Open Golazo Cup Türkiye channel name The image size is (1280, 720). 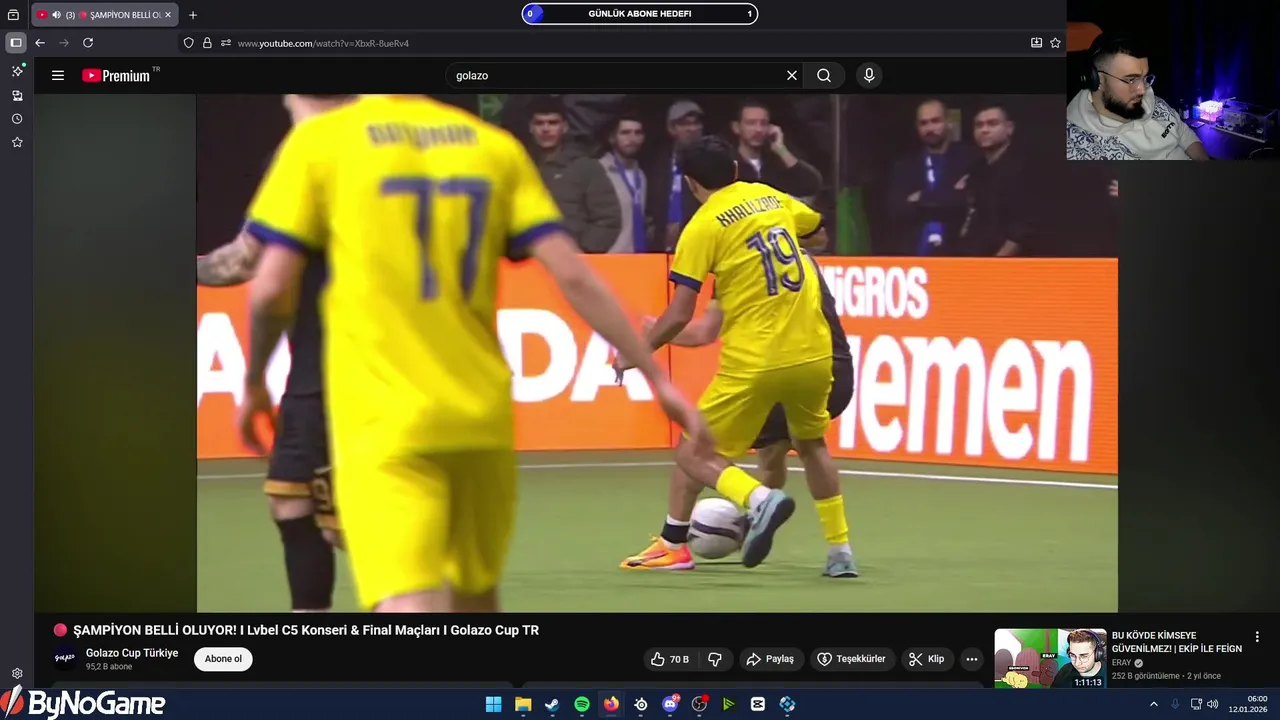click(132, 653)
